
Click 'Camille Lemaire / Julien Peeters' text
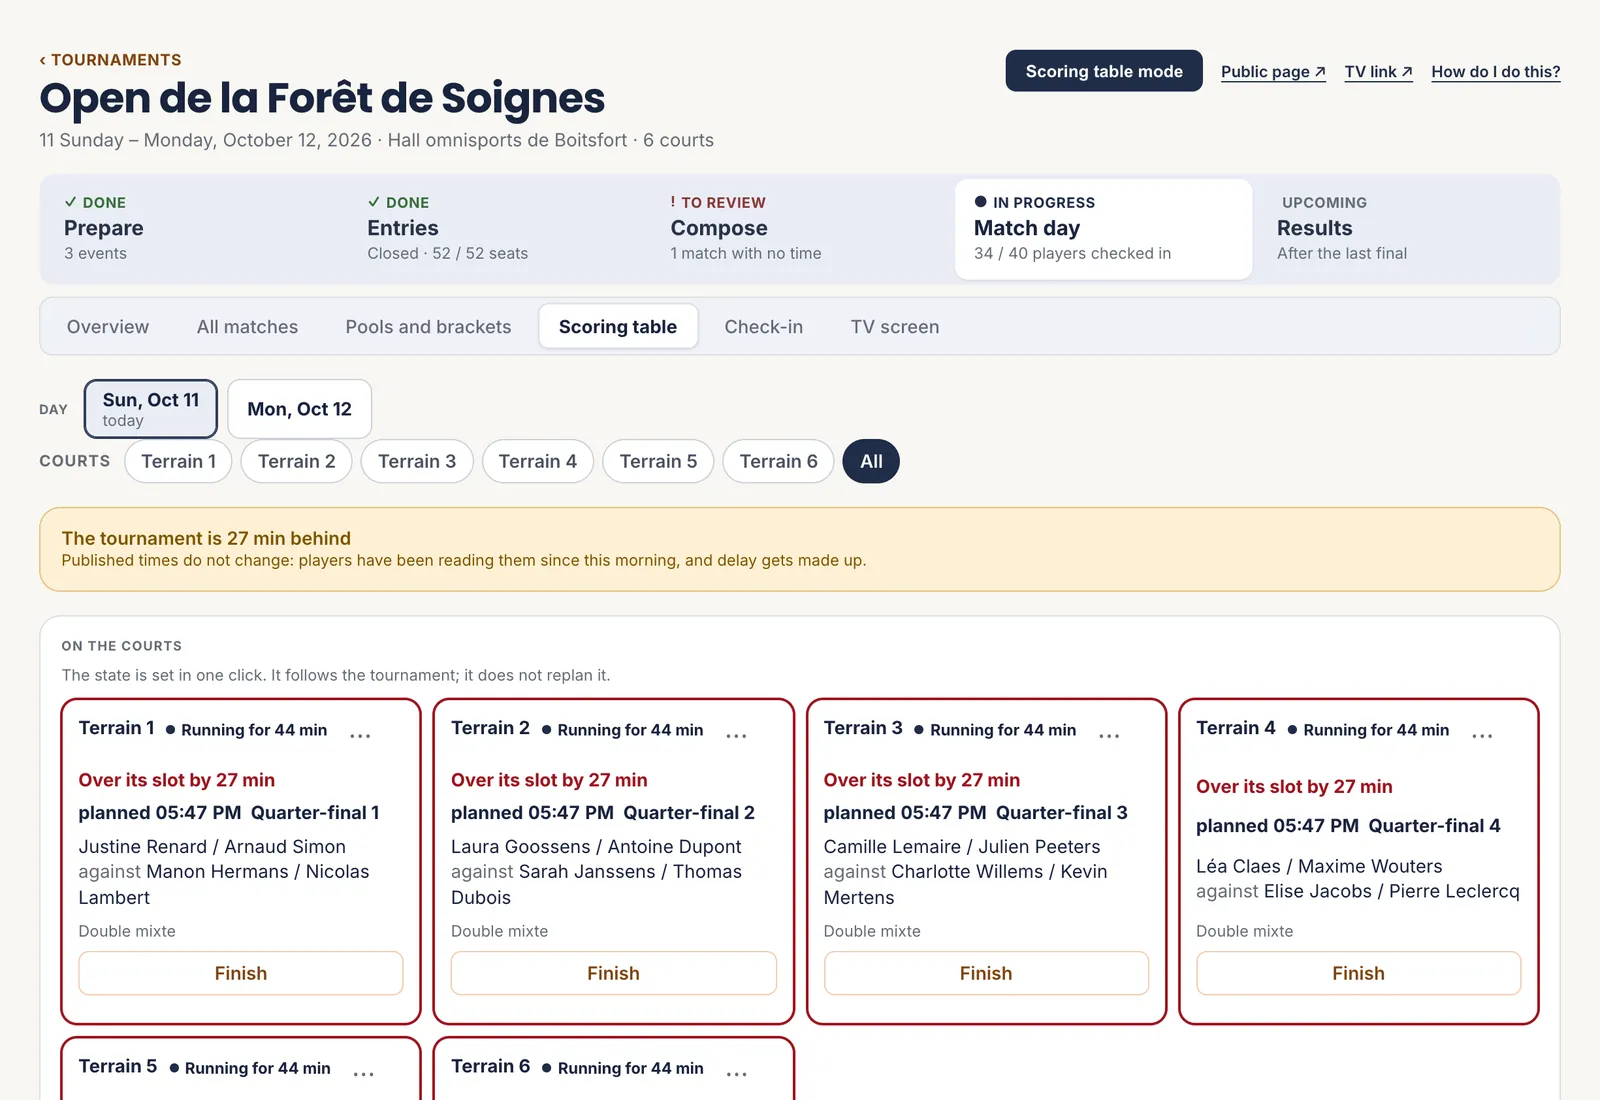(962, 847)
